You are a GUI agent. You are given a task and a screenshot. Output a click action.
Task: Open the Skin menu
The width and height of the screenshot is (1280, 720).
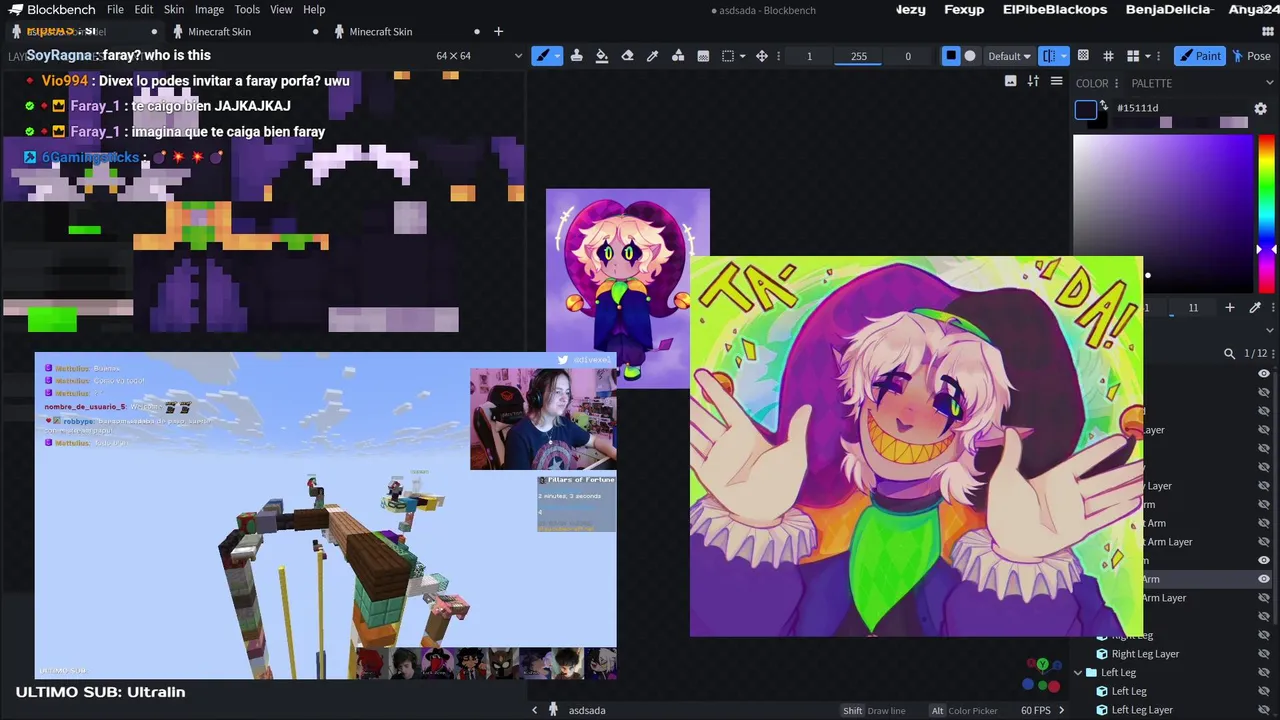(174, 9)
